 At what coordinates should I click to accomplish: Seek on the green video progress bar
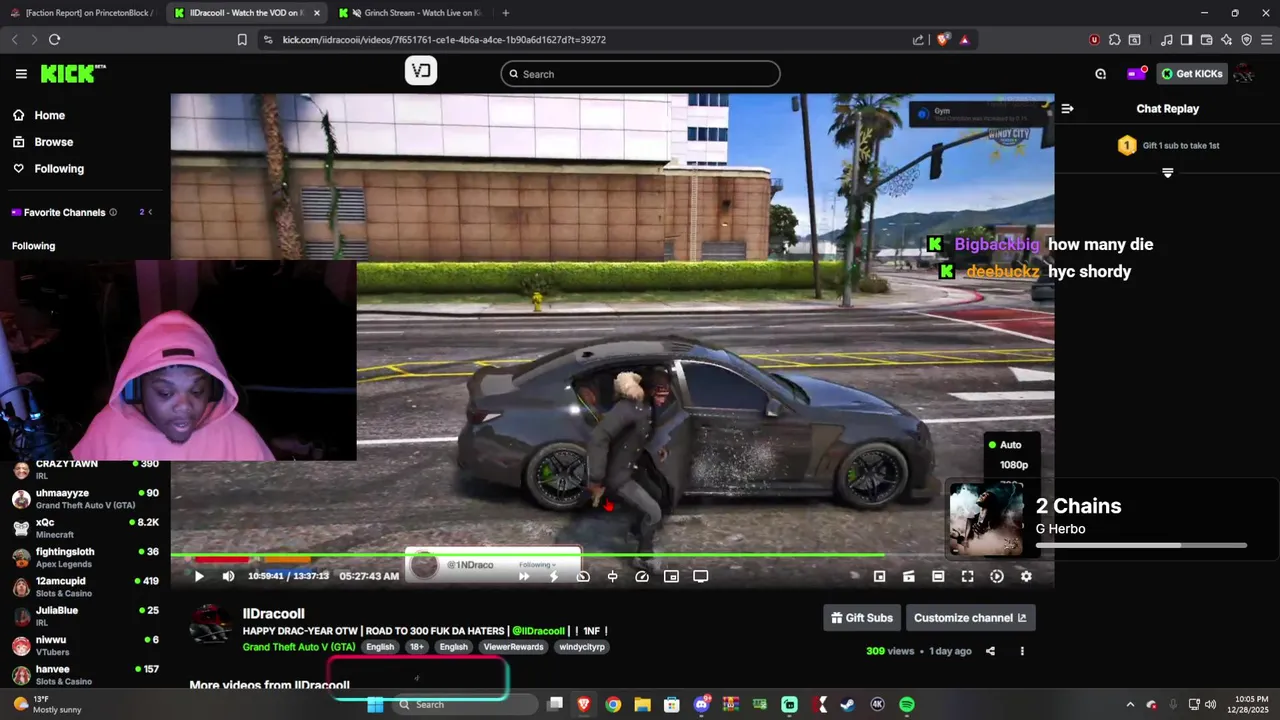[527, 555]
